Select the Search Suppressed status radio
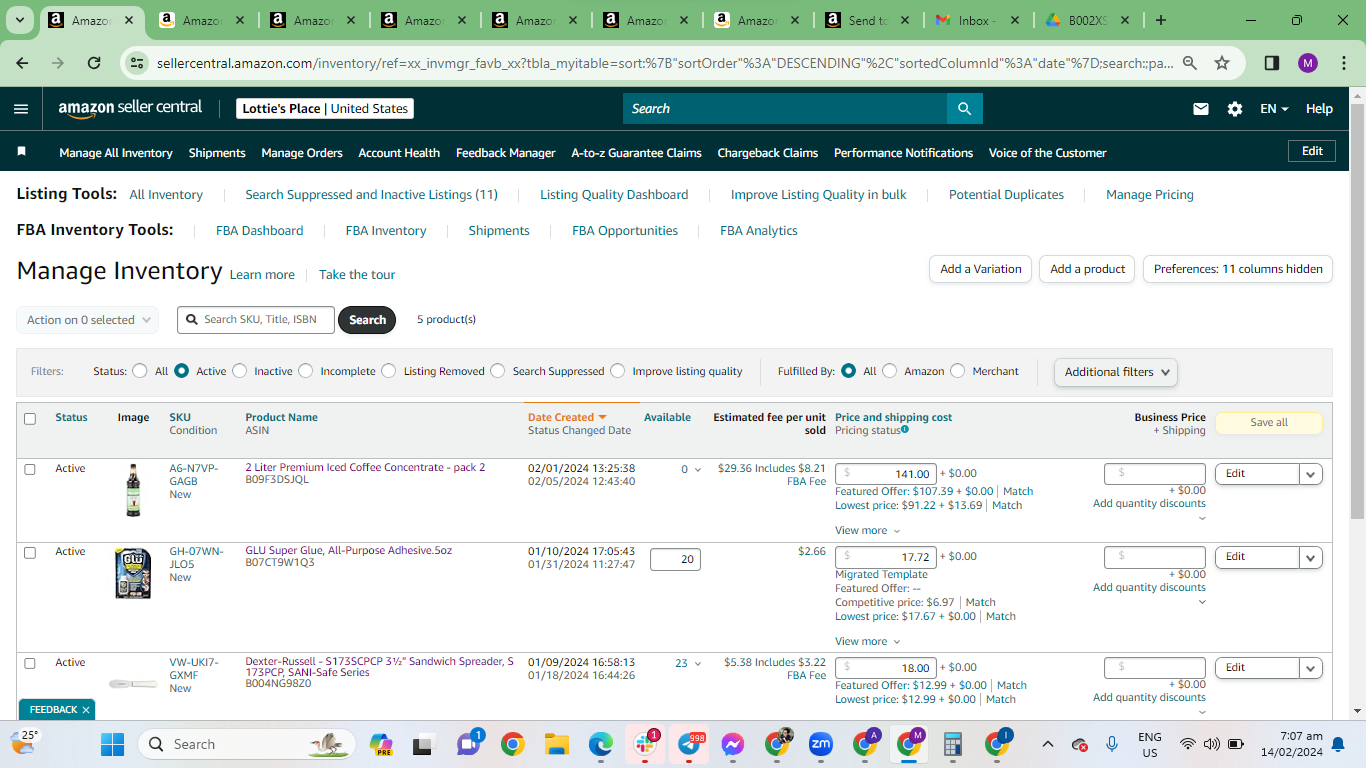This screenshot has width=1366, height=768. (x=498, y=371)
